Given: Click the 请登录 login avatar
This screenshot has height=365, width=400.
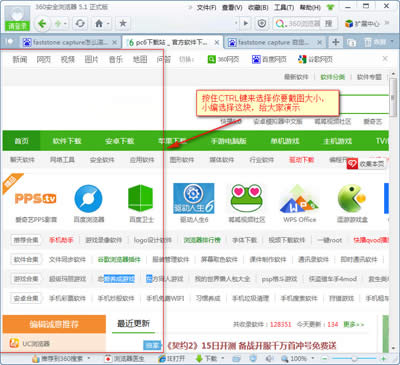Looking at the screenshot, I should pyautogui.click(x=17, y=18).
